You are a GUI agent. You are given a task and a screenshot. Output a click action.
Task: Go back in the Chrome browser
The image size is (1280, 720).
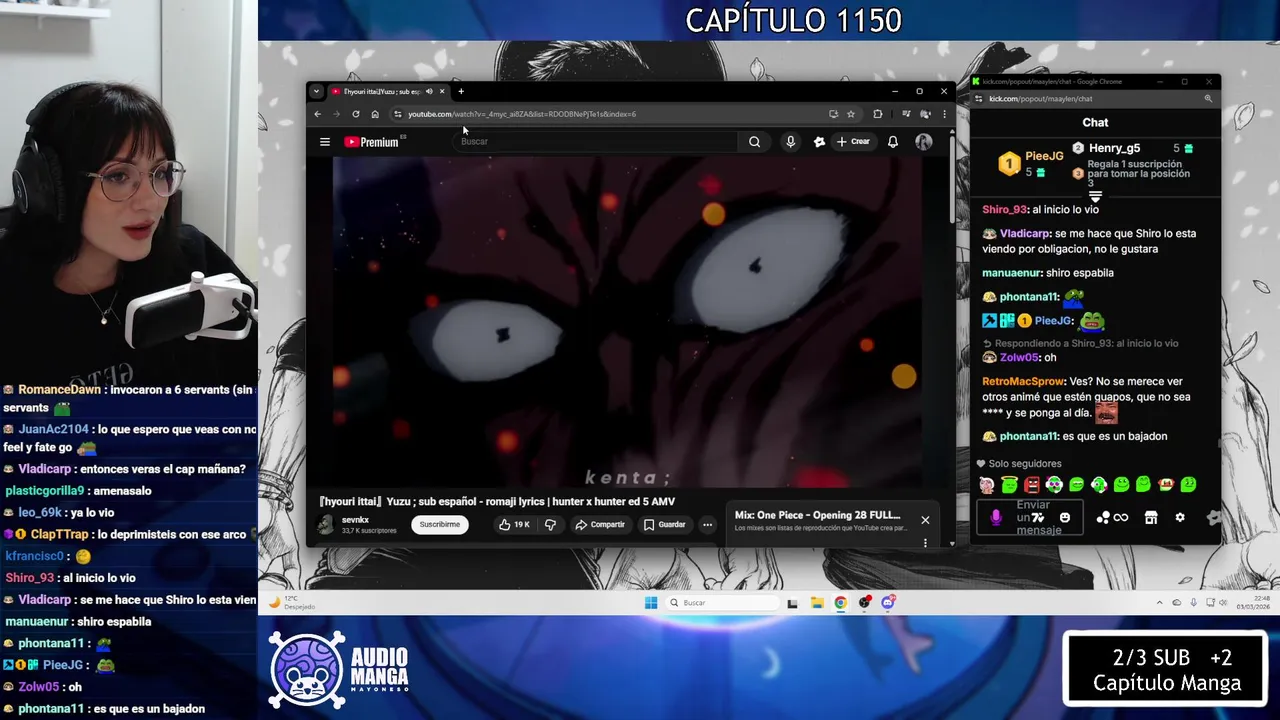[x=318, y=114]
